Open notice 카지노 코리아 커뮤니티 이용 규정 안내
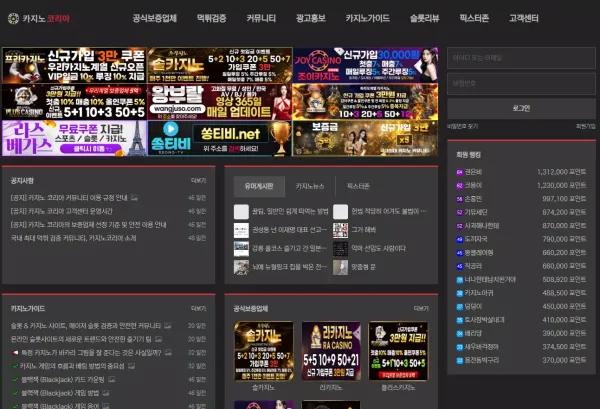The height and width of the screenshot is (409, 600). point(69,198)
